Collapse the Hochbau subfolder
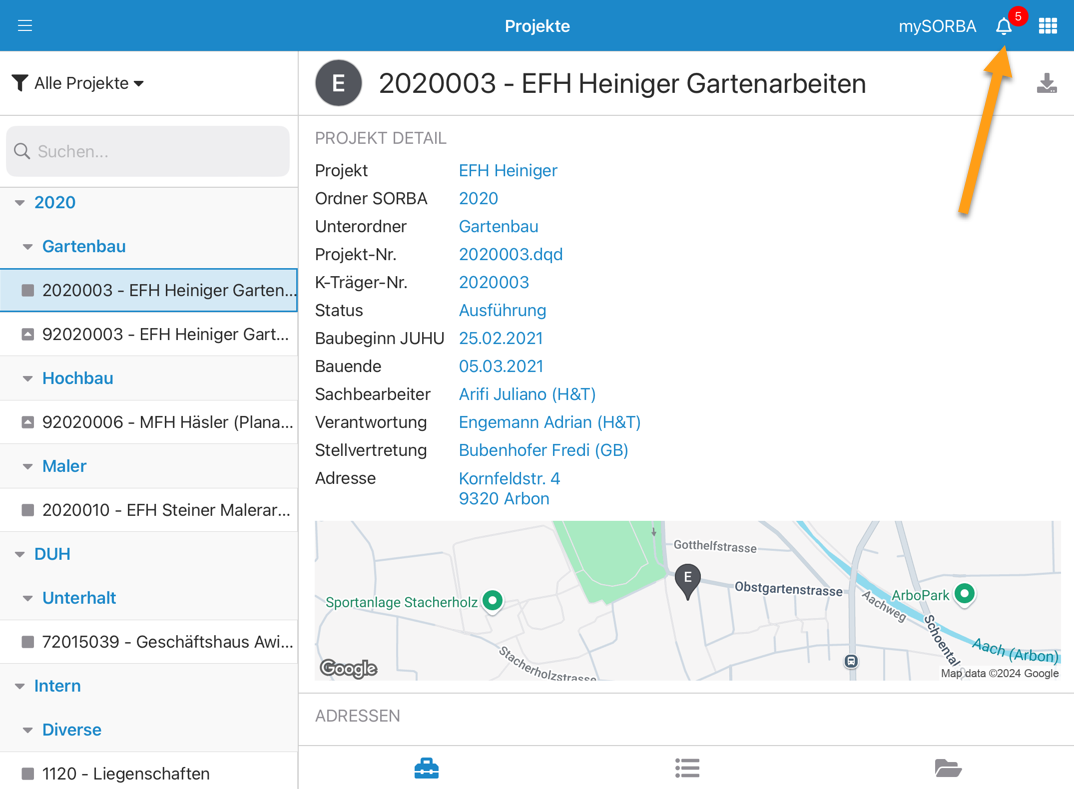Viewport: 1074px width, 789px height. (x=28, y=379)
